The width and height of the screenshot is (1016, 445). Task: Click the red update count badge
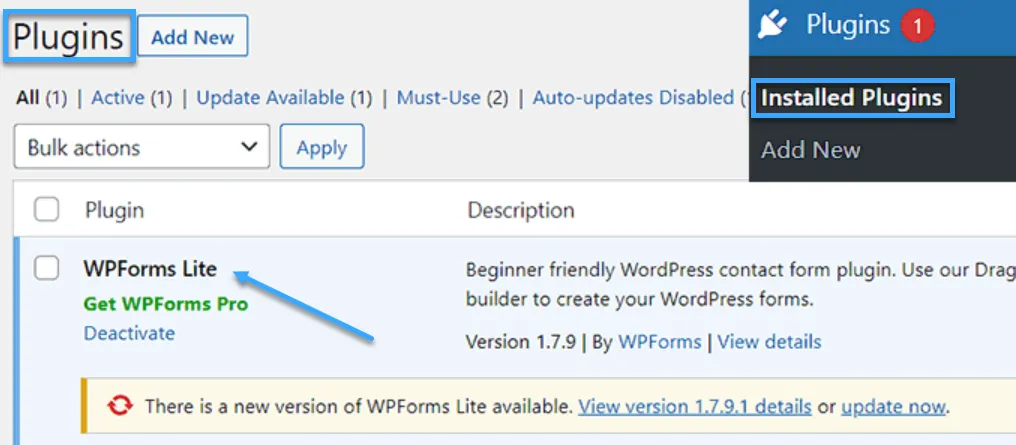[916, 27]
